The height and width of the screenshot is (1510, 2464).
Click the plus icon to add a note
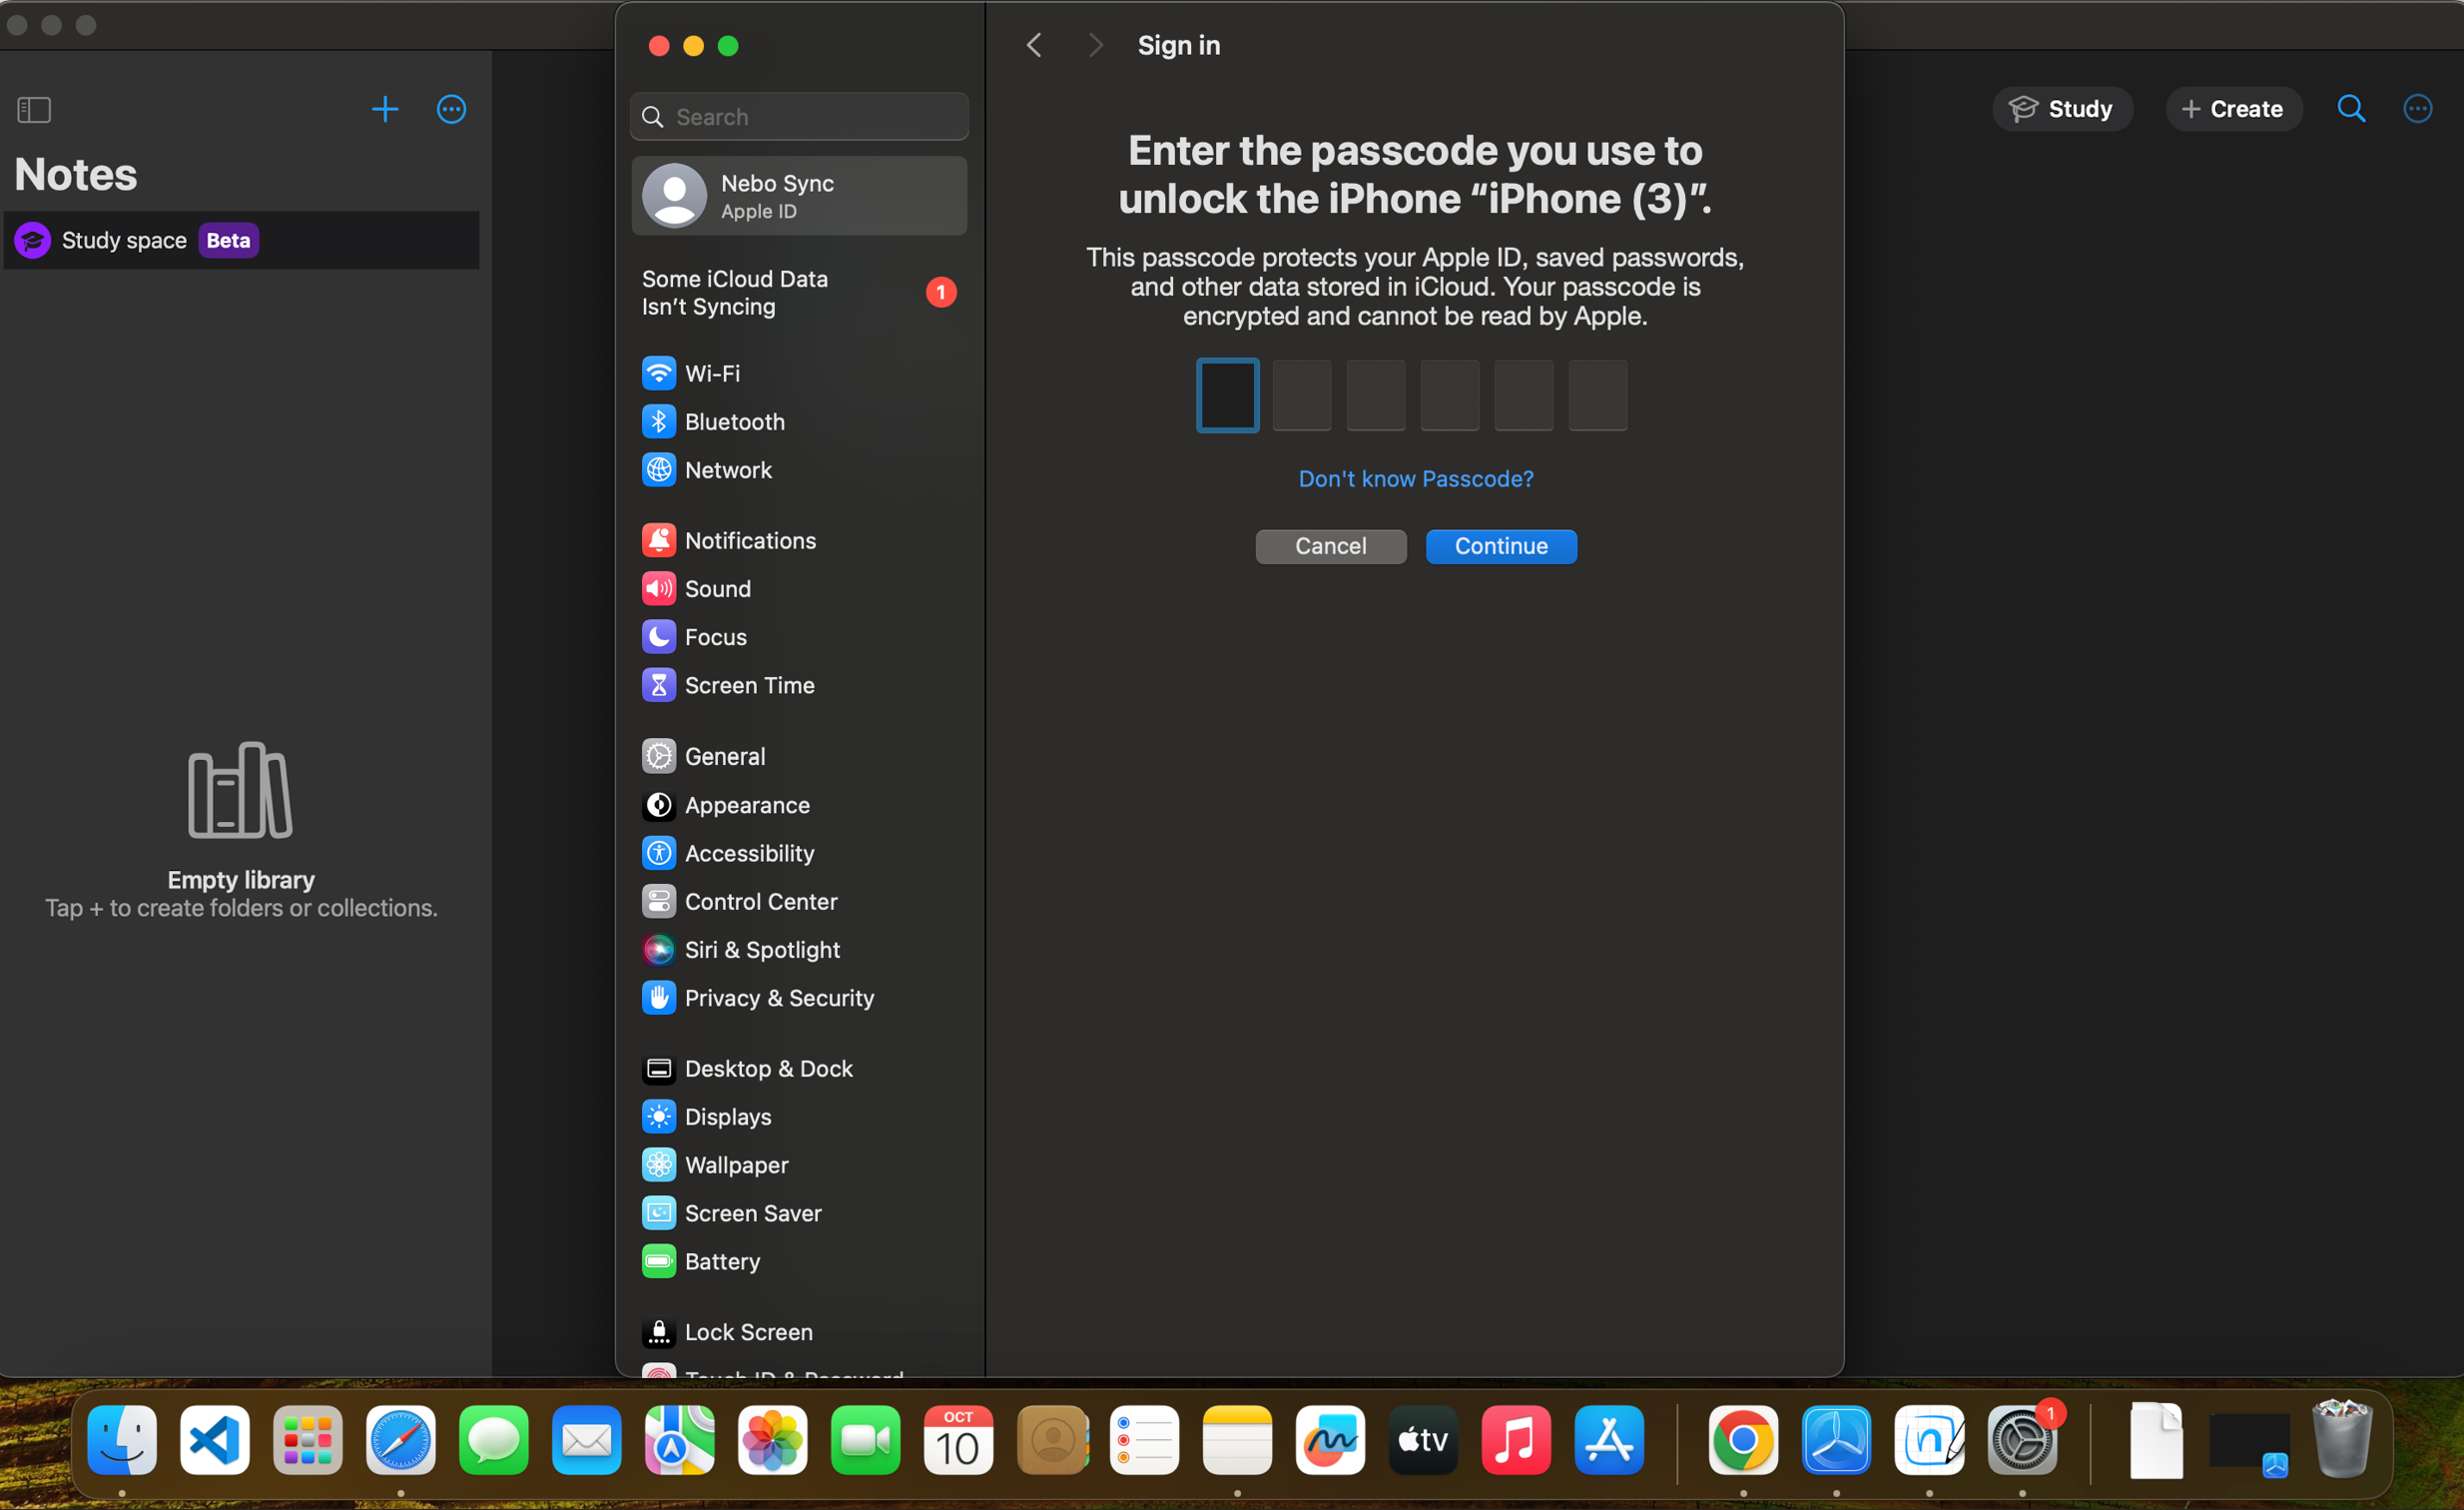(385, 109)
